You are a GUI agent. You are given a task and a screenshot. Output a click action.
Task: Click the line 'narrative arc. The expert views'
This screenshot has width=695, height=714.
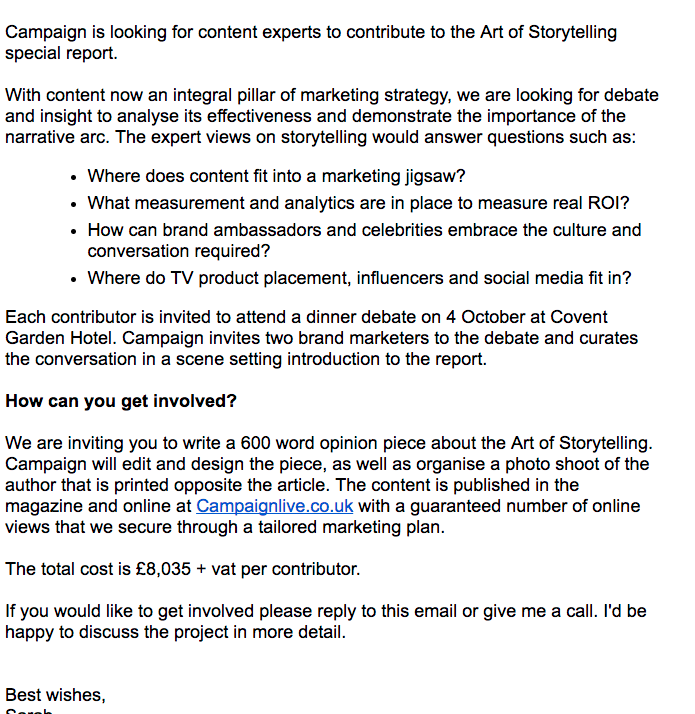point(320,137)
